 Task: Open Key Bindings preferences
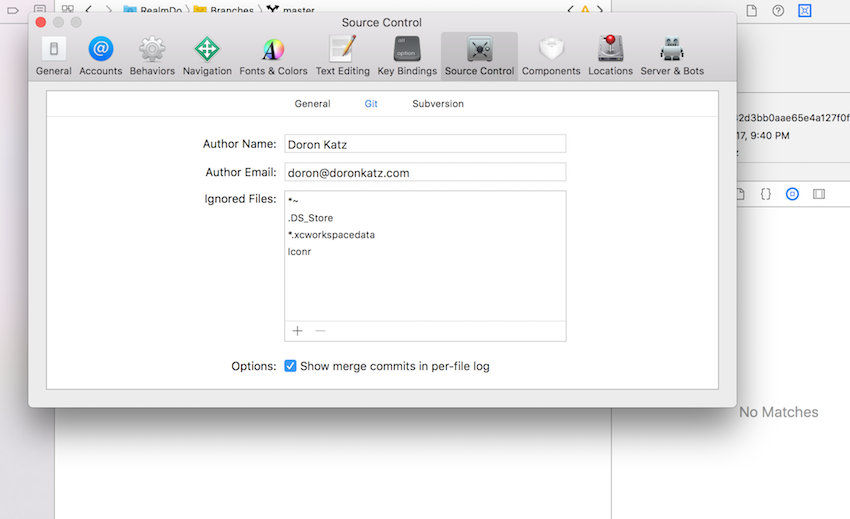tap(407, 56)
